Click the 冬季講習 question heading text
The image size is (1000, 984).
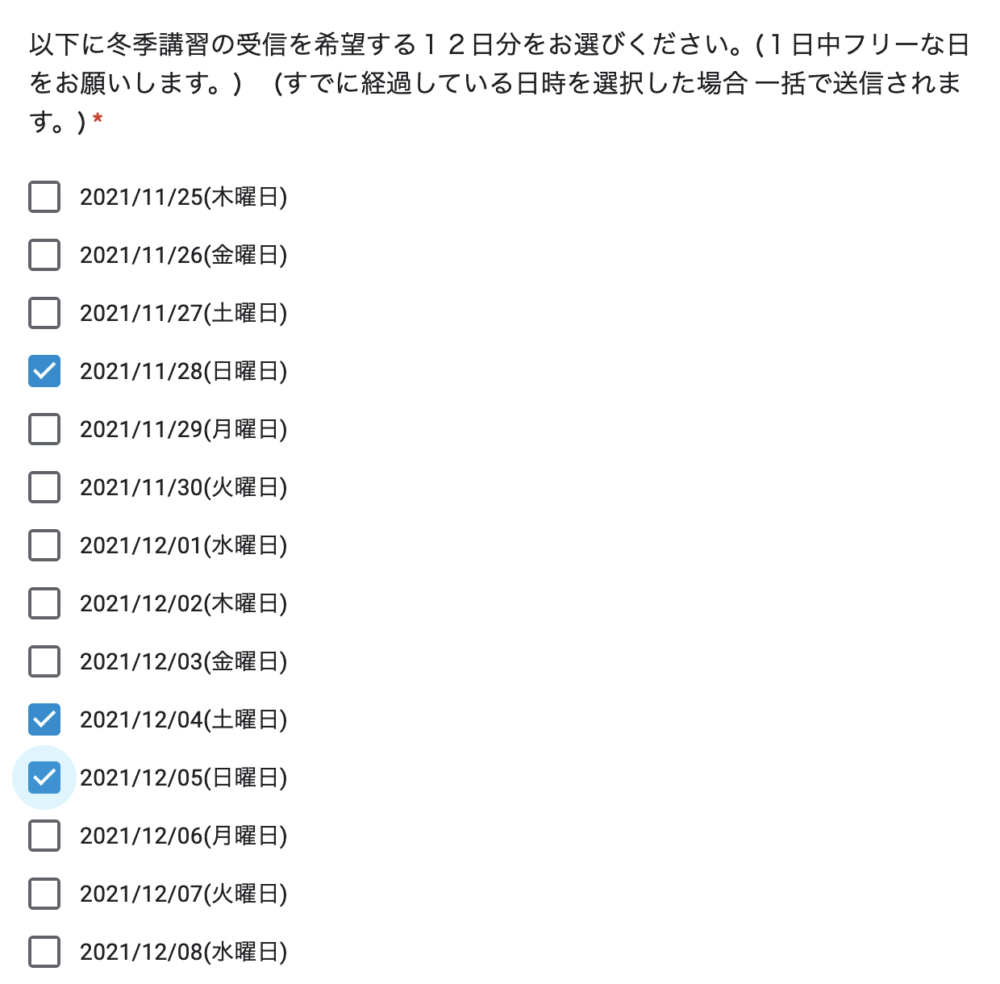pos(499,82)
